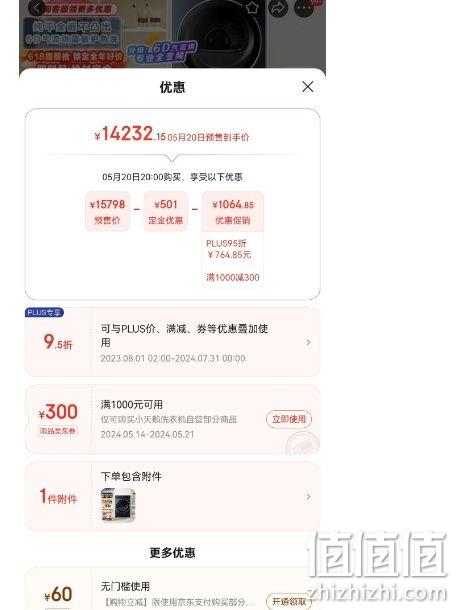This screenshot has width=456, height=610.
Task: Open the washing machine accessory thumbnail
Action: 118,505
